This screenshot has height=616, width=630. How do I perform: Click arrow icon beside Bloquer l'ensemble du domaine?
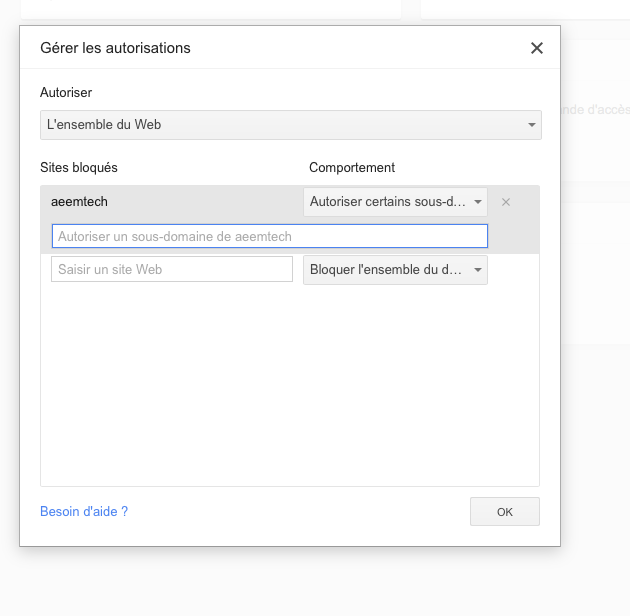pos(478,270)
